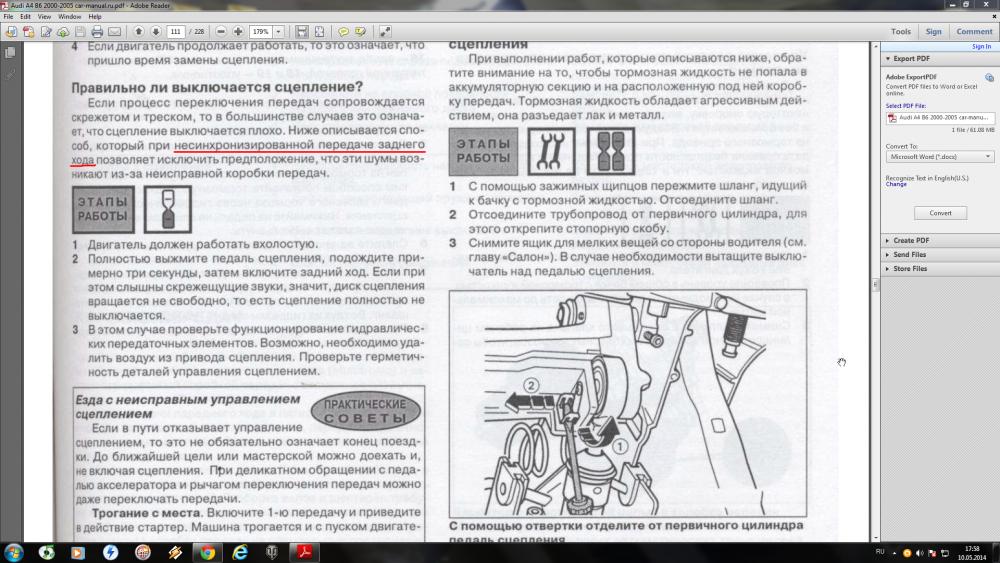1000x563 pixels.
Task: Open page thumbnails in left sidebar
Action: pyautogui.click(x=10, y=52)
